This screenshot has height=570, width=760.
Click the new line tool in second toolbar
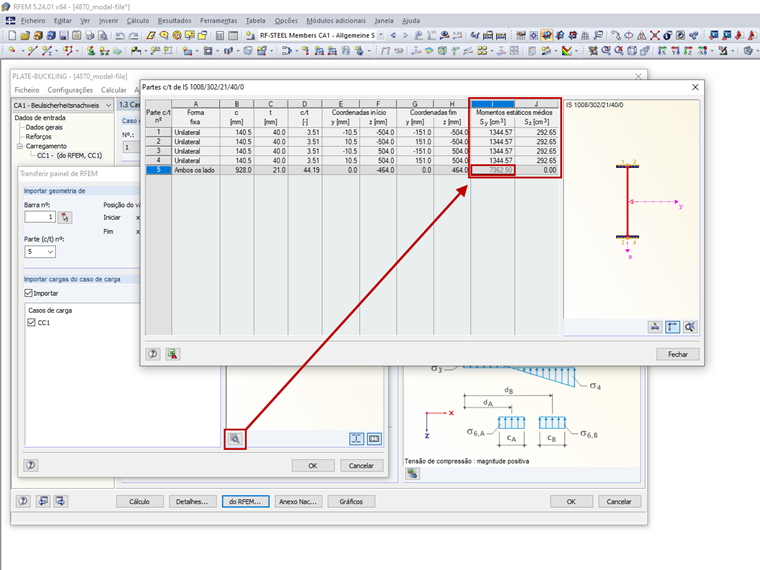(32, 50)
